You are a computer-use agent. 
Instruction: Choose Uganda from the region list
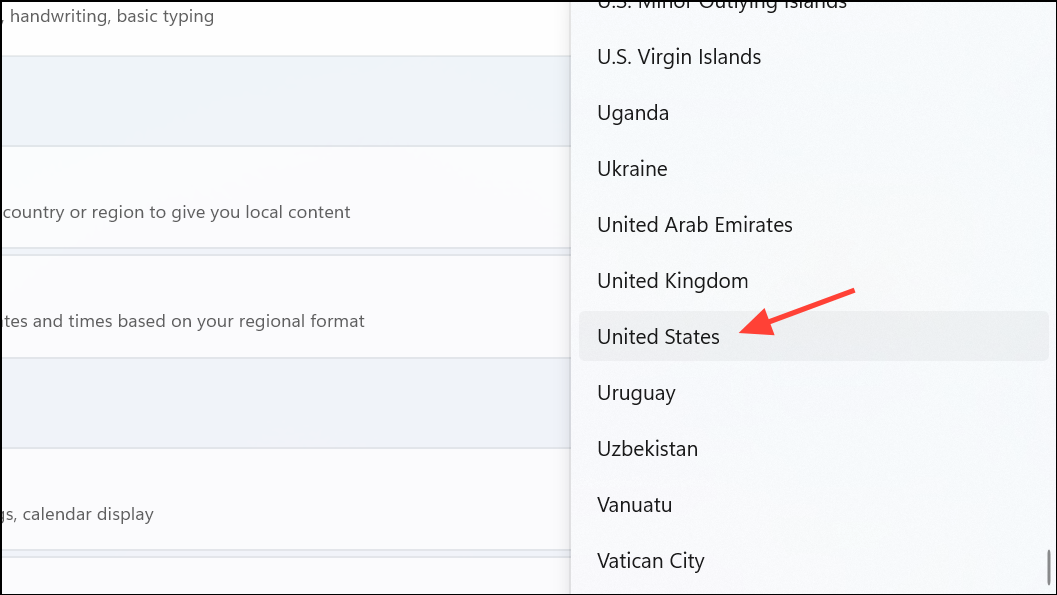click(633, 113)
